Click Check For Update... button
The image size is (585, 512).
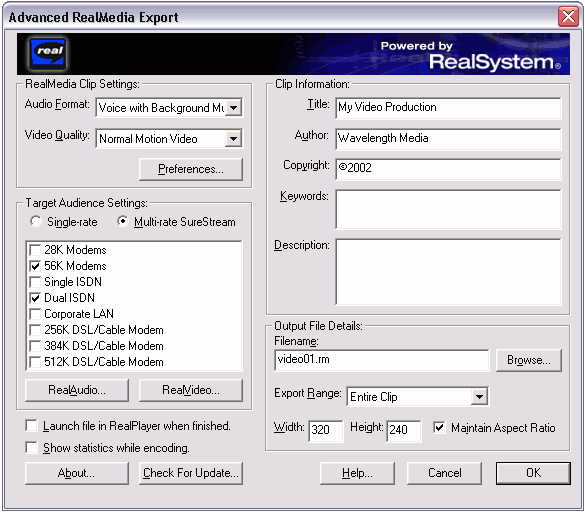tap(191, 473)
